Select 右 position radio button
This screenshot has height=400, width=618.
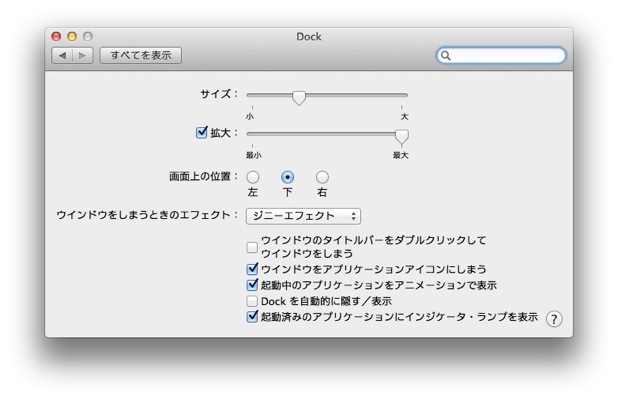pos(322,177)
